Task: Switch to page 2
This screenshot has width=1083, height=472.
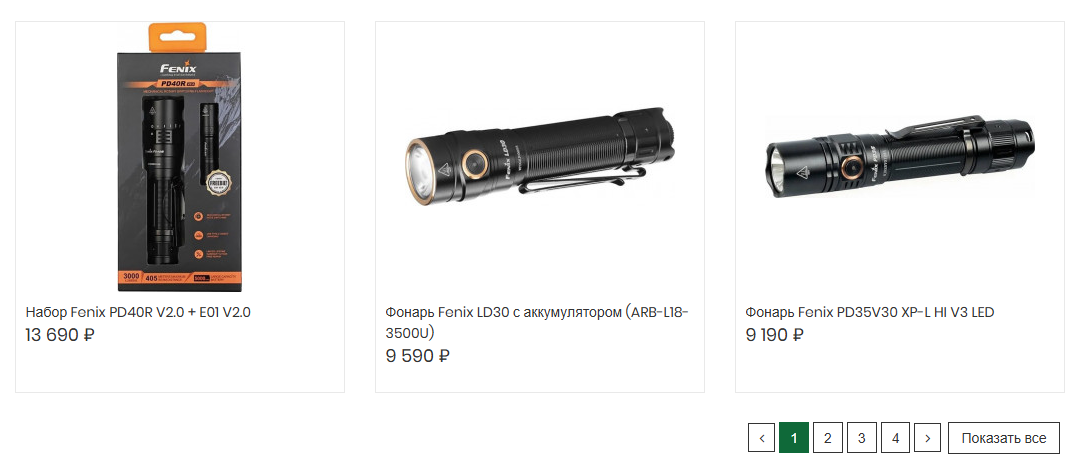Action: (x=827, y=438)
